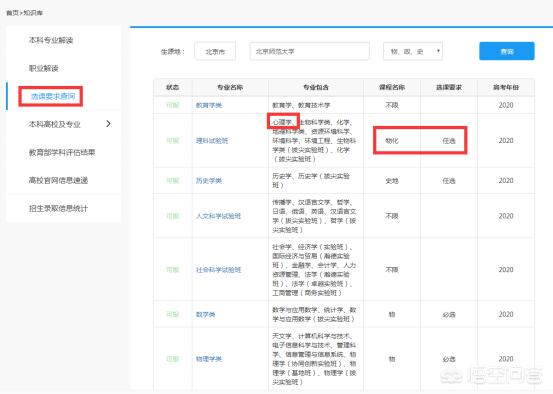
Task: Click the 高考年份 column header
Action: tap(506, 87)
